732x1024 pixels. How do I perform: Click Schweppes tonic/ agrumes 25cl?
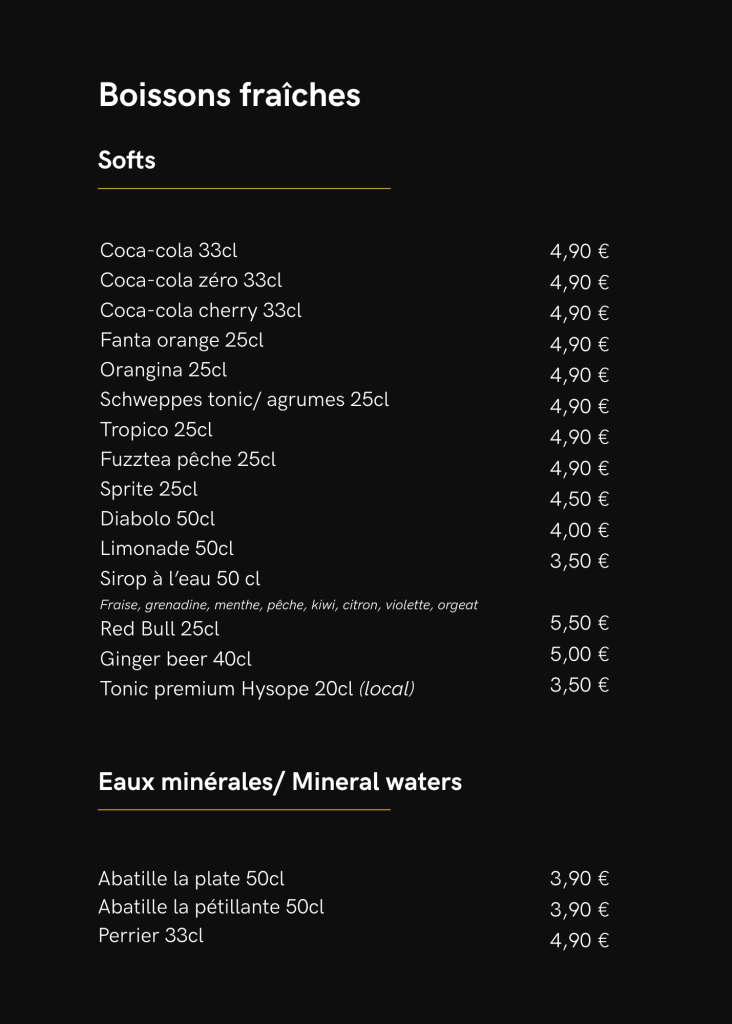coord(244,400)
